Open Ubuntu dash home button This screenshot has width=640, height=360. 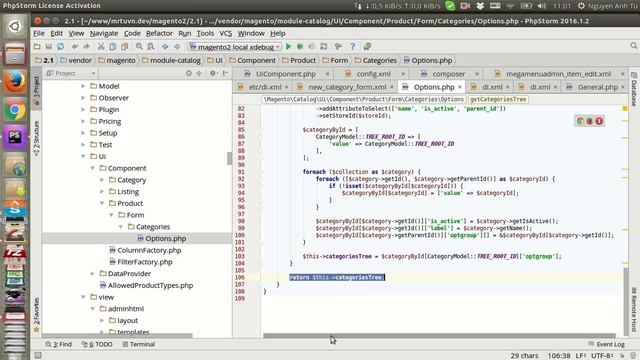point(15,27)
